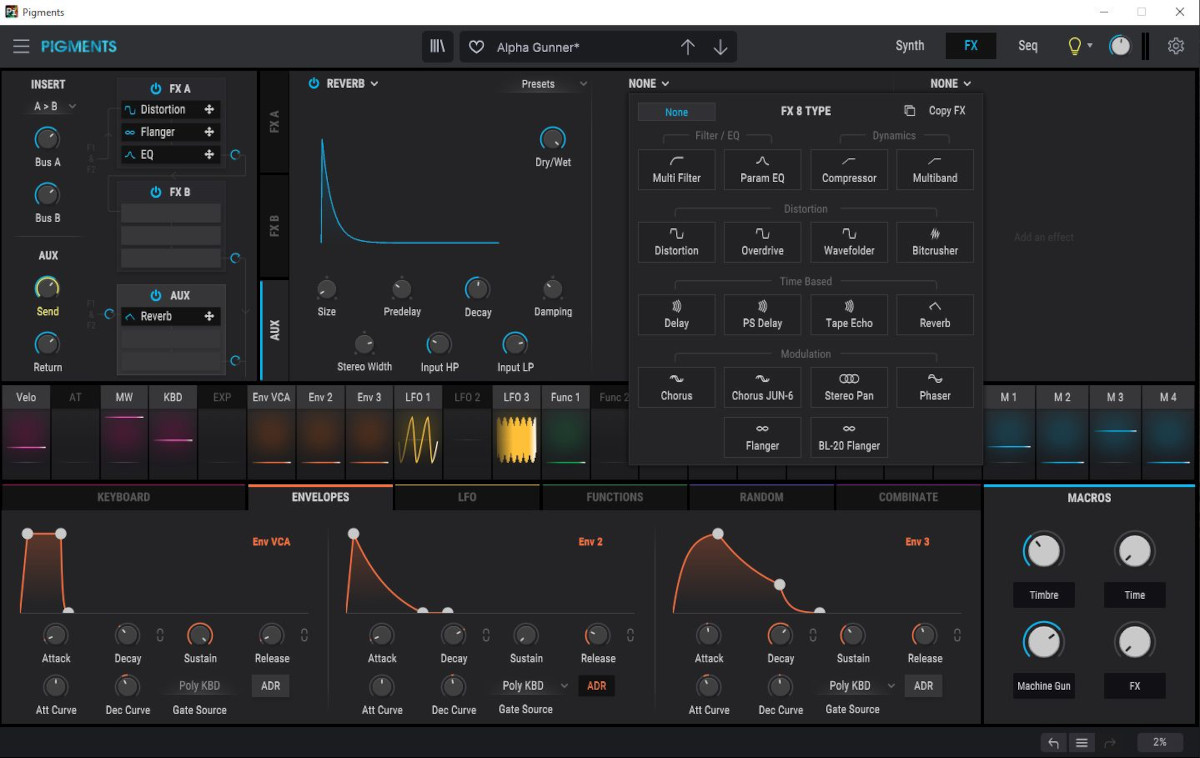This screenshot has width=1200, height=758.
Task: Toggle ADR mode for Env 2
Action: tap(597, 686)
